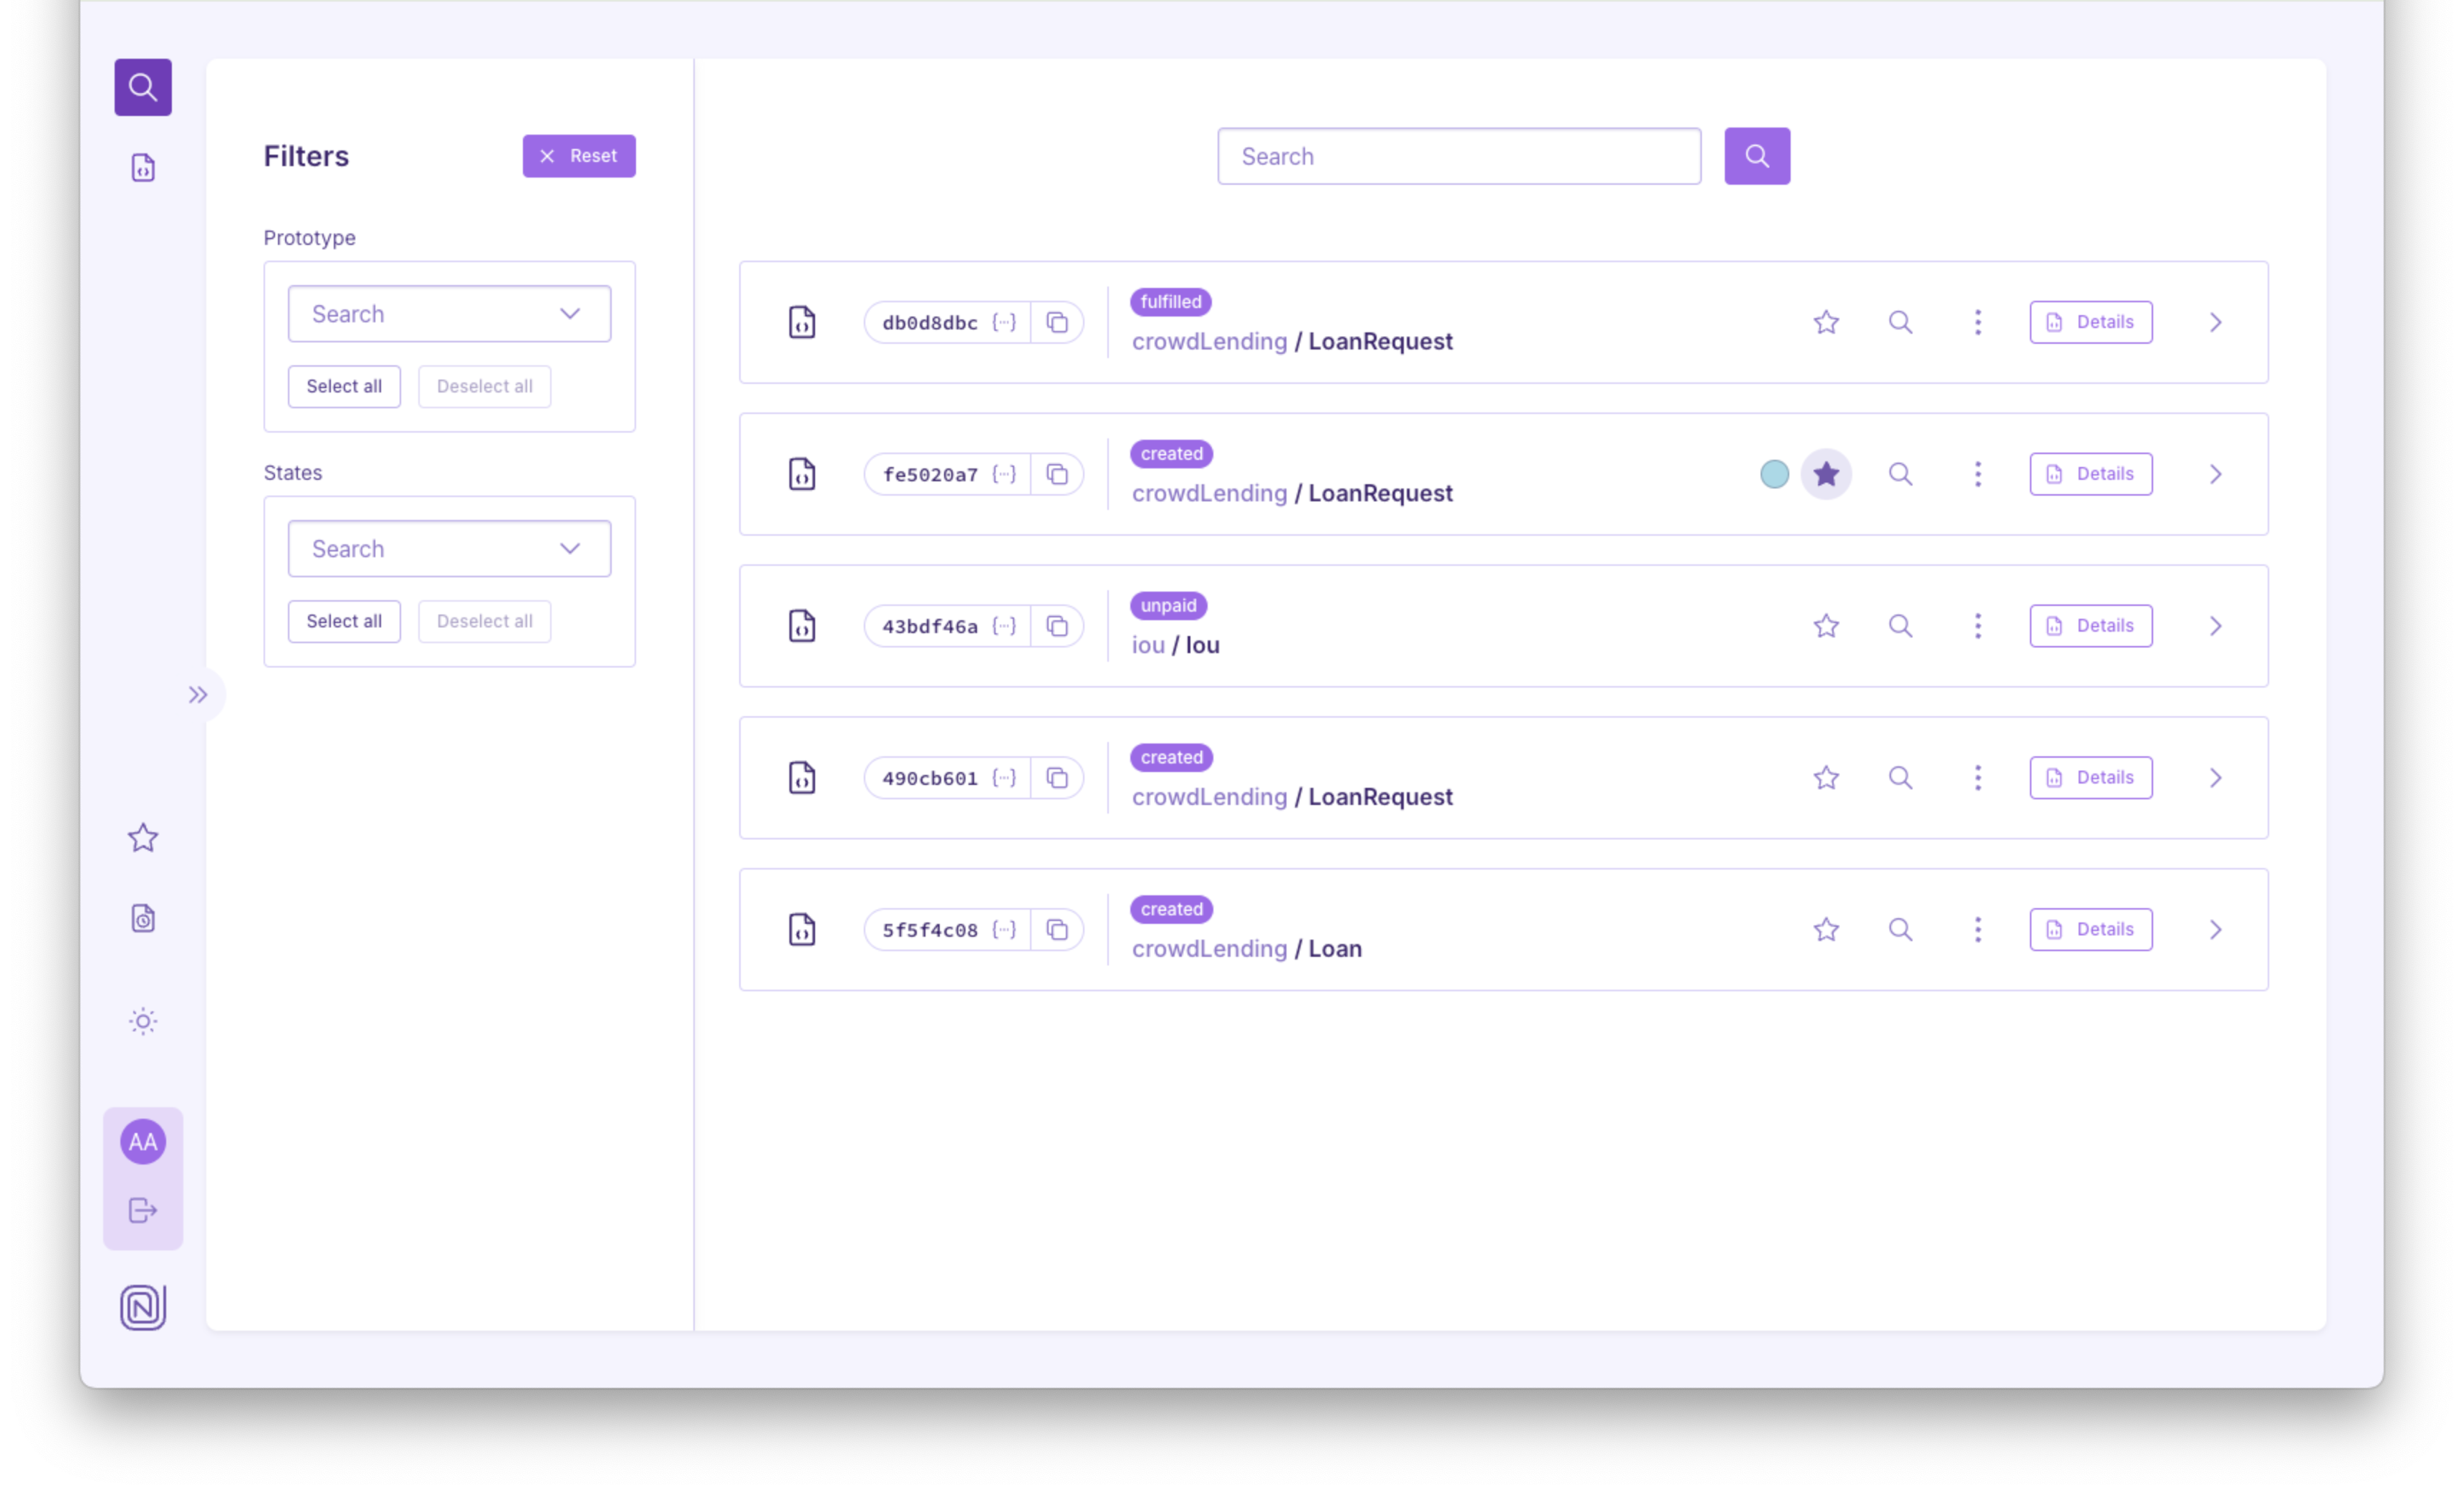Focus the main Search input field
2464x1494 pixels.
tap(1458, 156)
